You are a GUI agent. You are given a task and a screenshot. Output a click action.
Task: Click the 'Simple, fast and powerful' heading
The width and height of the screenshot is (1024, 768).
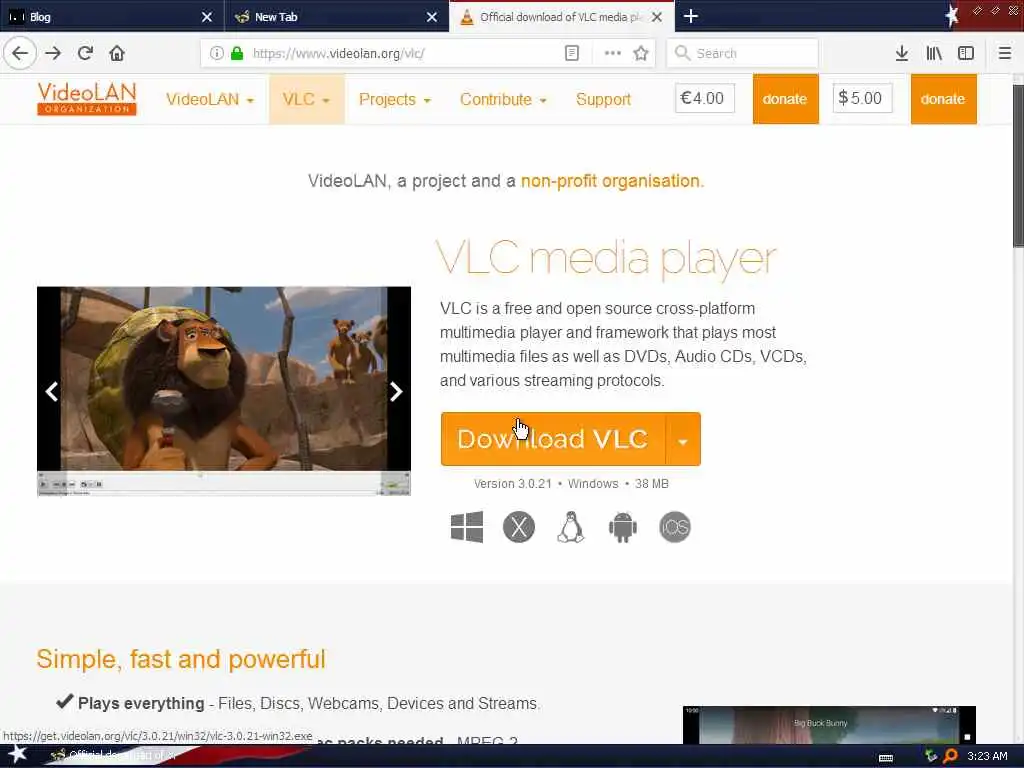point(181,659)
